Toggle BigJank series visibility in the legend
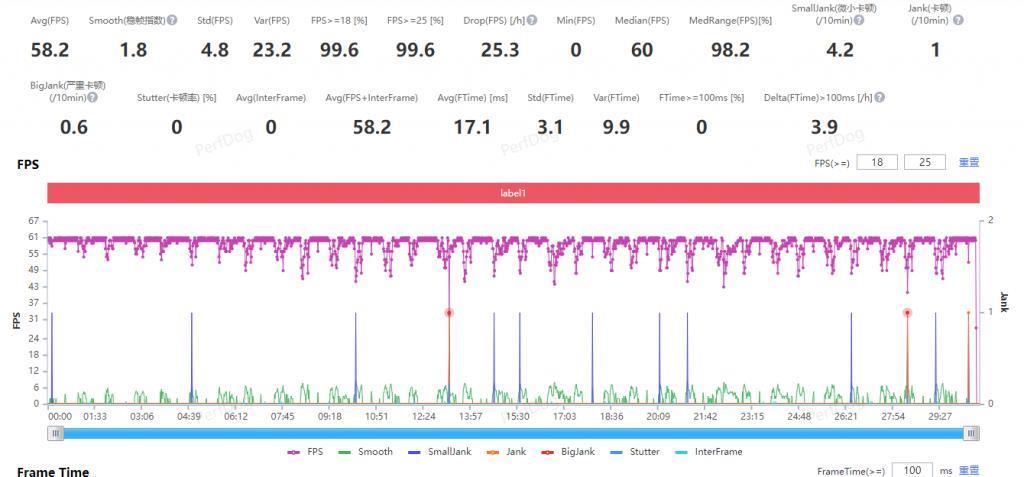 click(567, 452)
